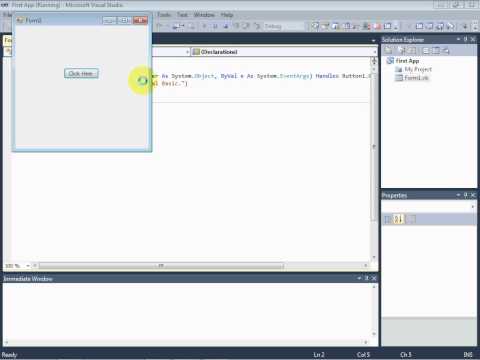Image resolution: width=480 pixels, height=360 pixels.
Task: Open Immediate Window position dropdown
Action: [x=359, y=278]
